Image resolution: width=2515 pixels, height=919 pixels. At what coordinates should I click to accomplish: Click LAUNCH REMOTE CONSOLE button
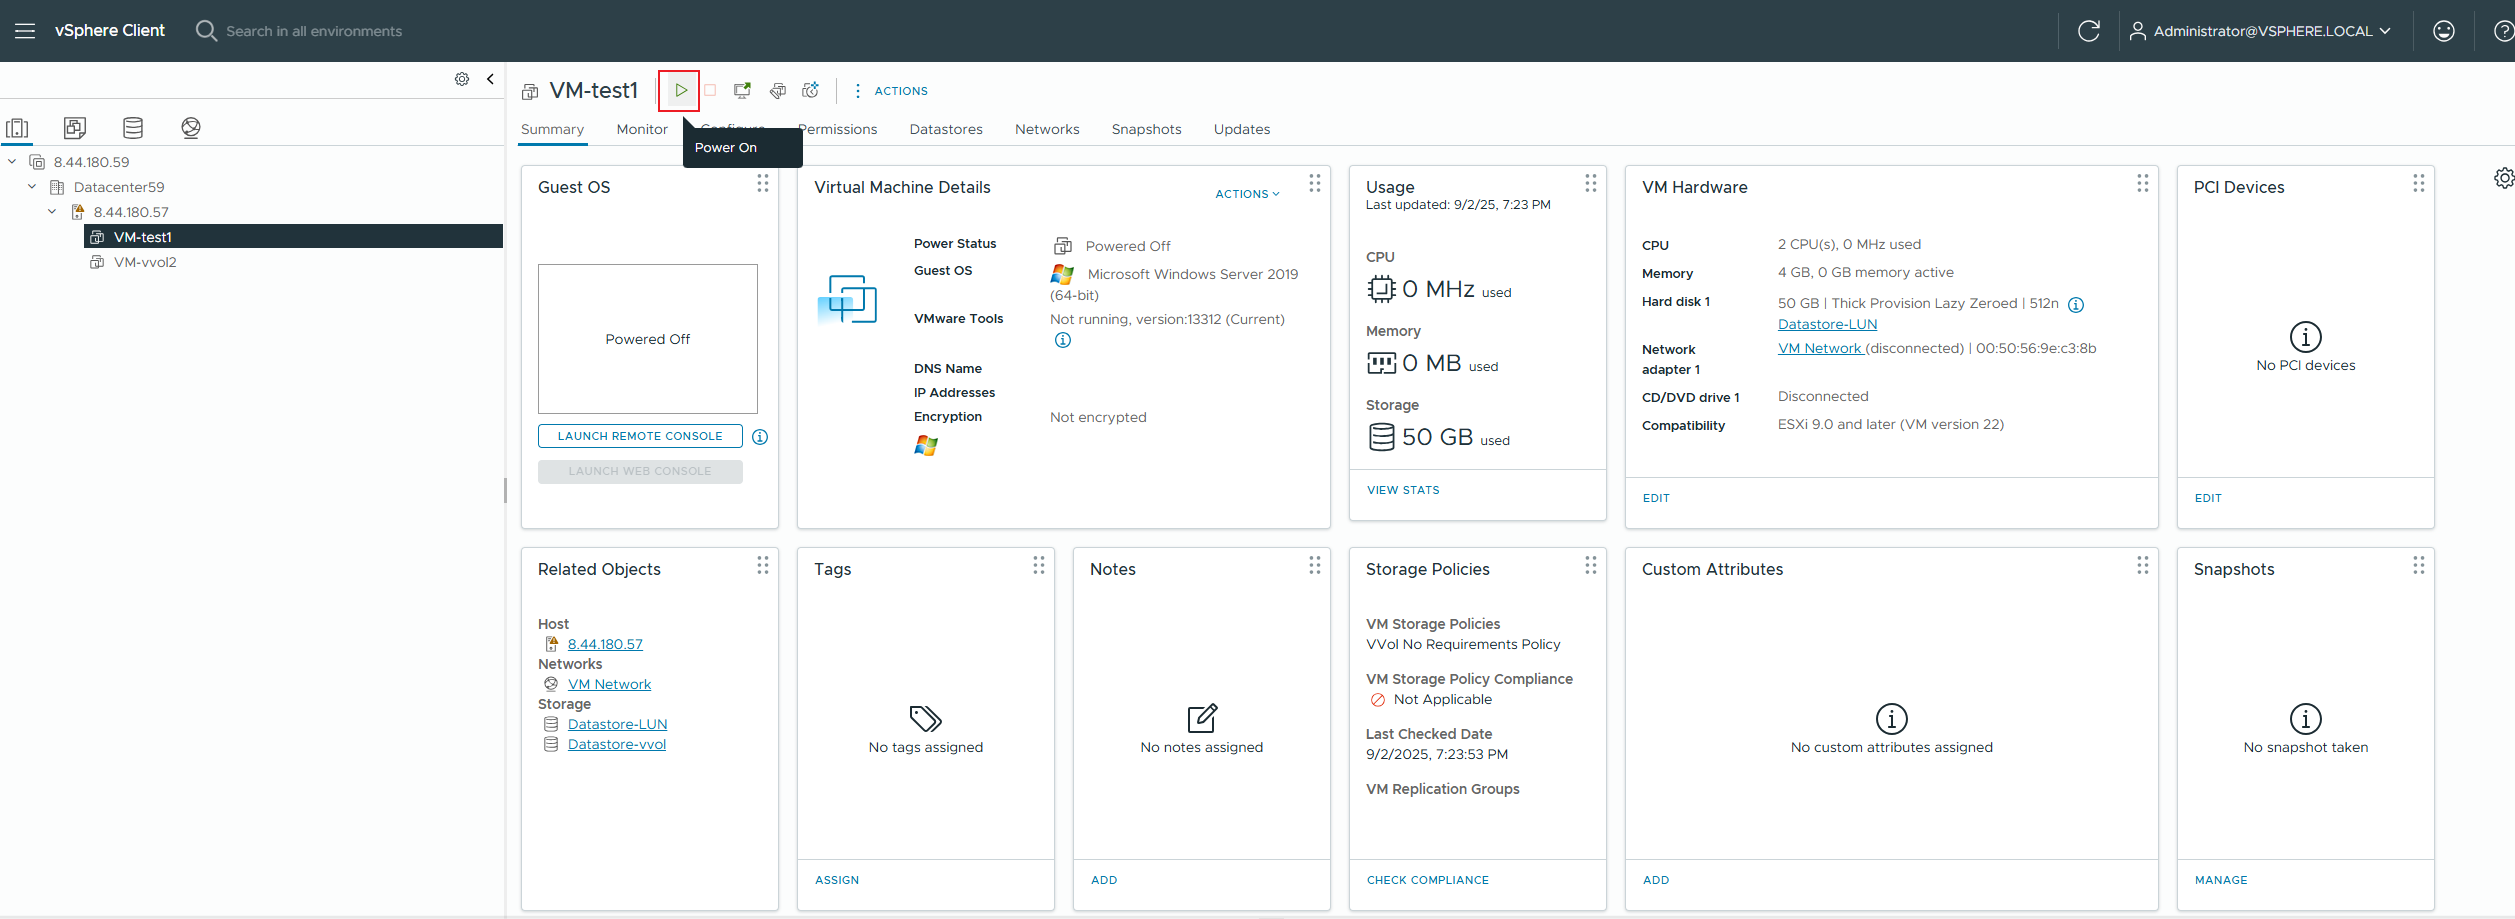[x=640, y=436]
